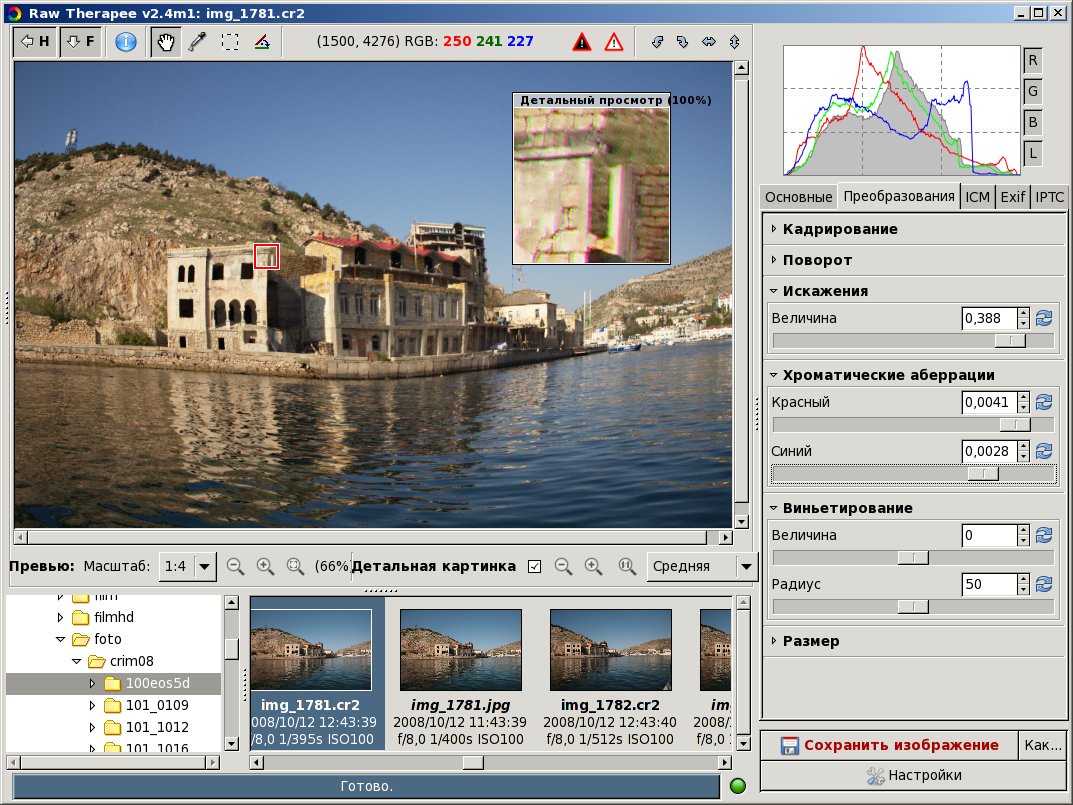Zoom out the preview image
1073x805 pixels.
(x=235, y=566)
